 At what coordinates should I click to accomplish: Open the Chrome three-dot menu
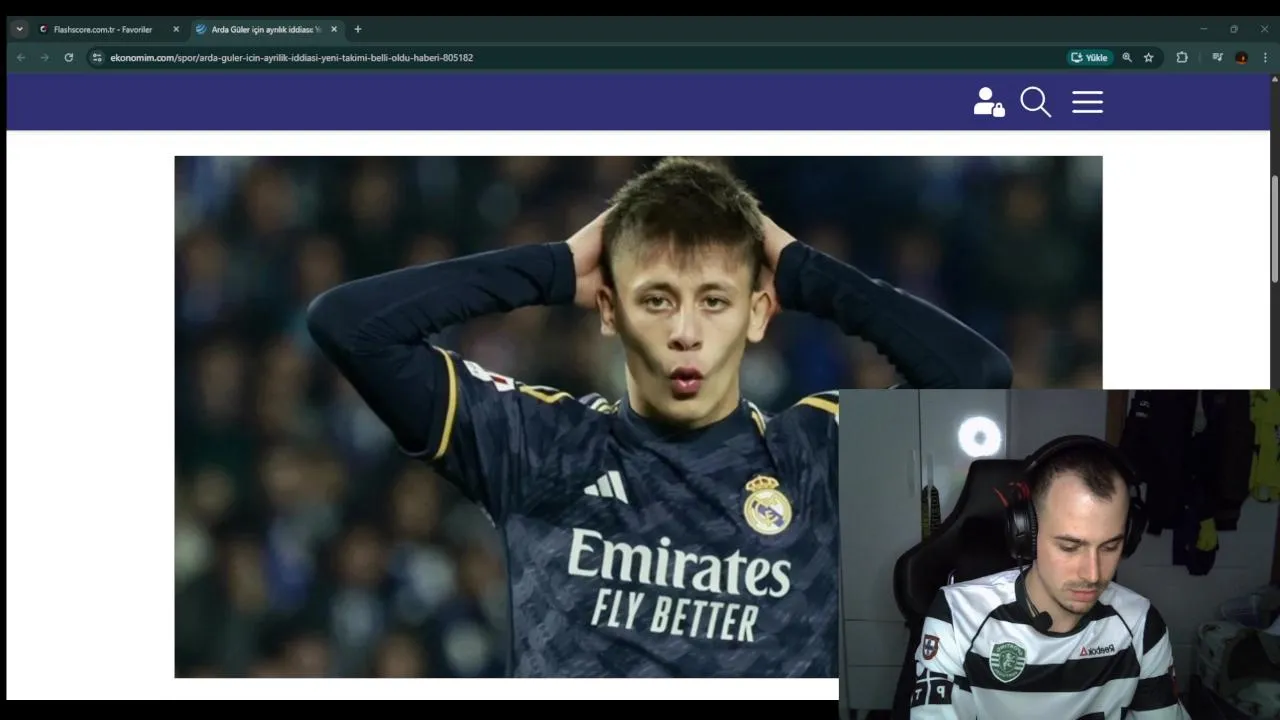pos(1265,58)
